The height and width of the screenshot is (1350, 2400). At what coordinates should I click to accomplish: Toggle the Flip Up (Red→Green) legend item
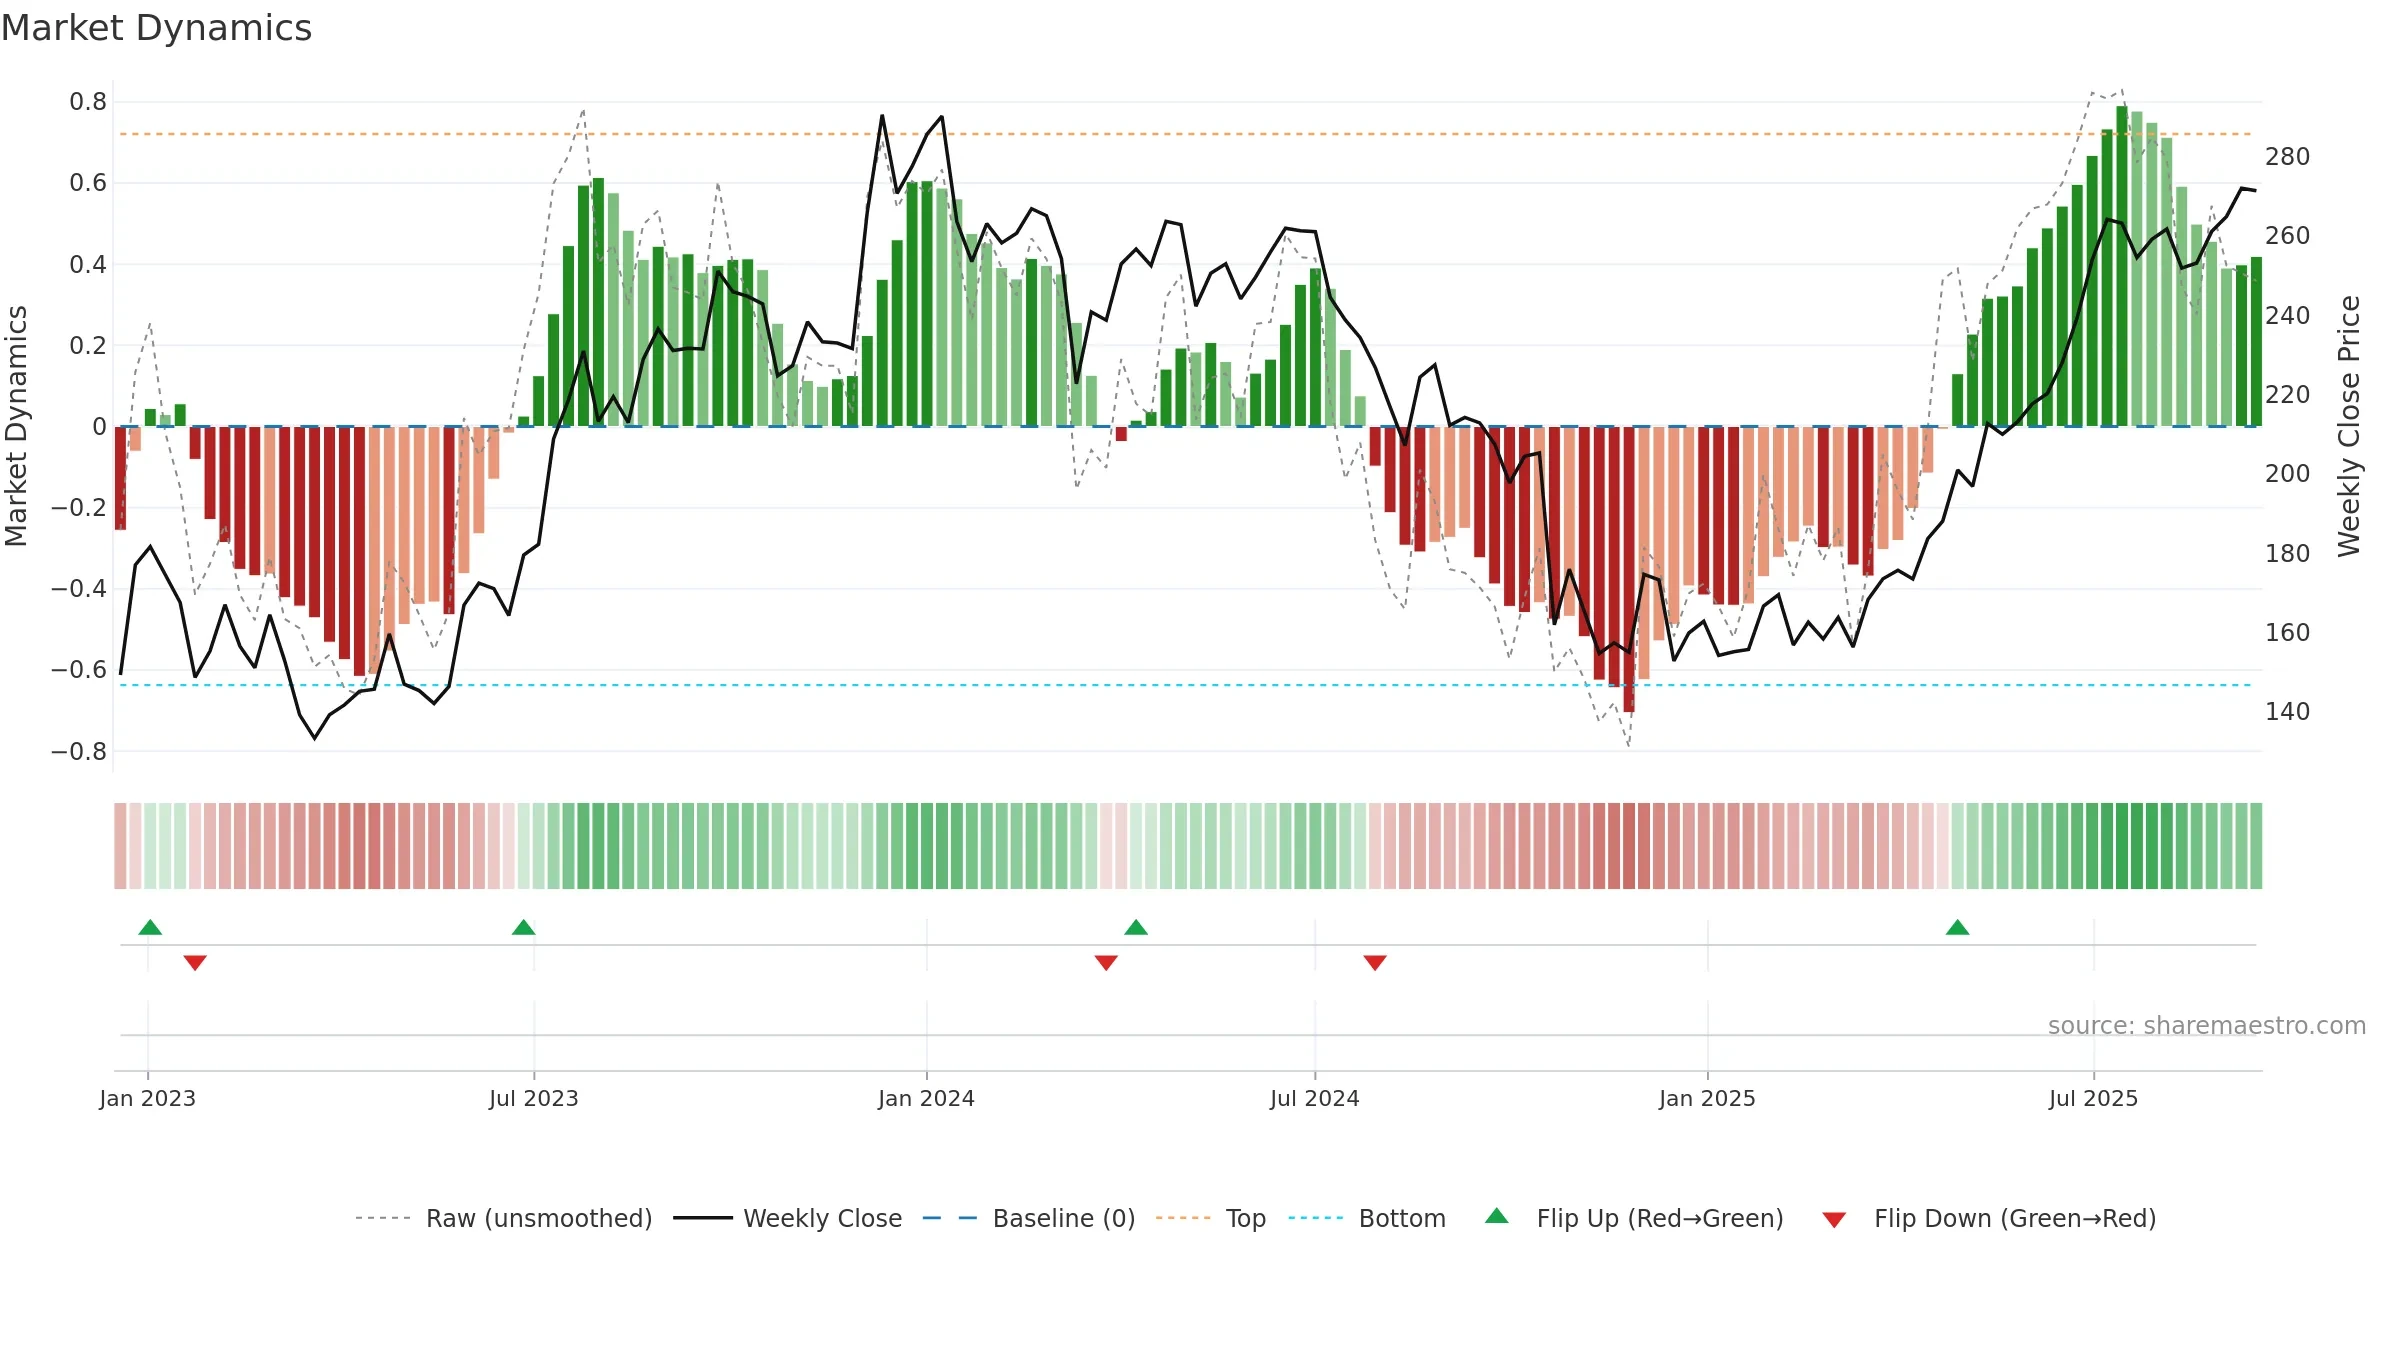click(1634, 1218)
